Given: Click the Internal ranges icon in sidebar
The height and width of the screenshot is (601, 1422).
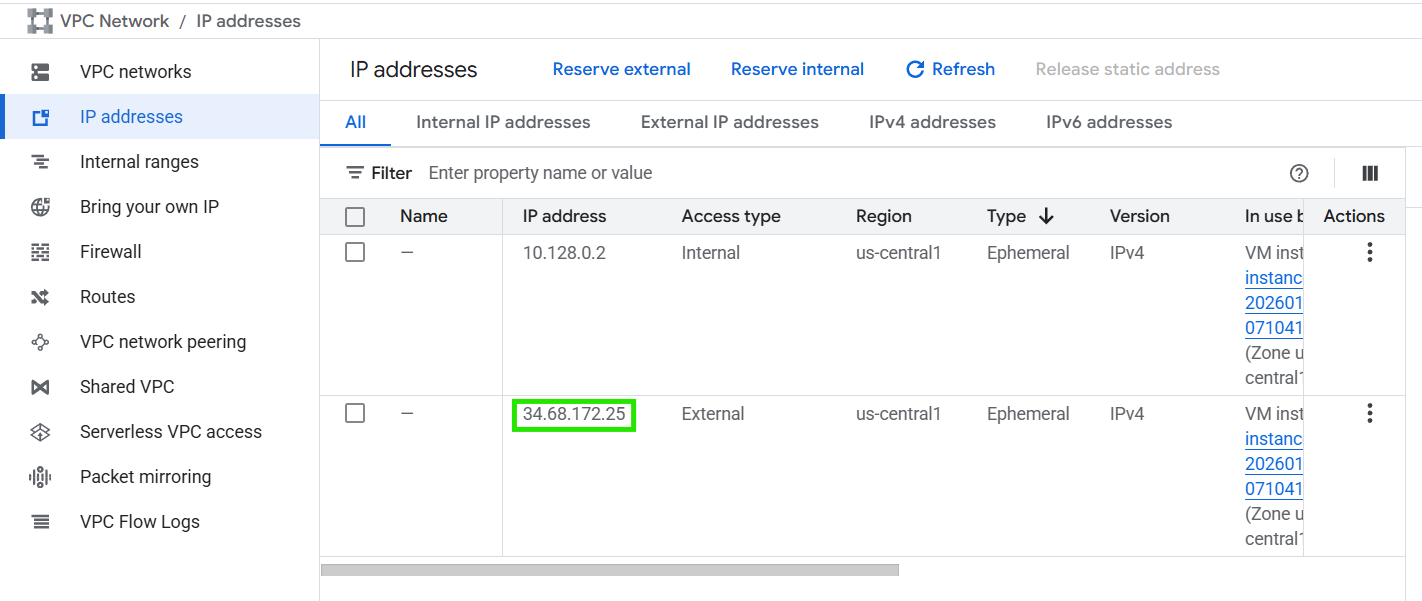Looking at the screenshot, I should click(40, 162).
